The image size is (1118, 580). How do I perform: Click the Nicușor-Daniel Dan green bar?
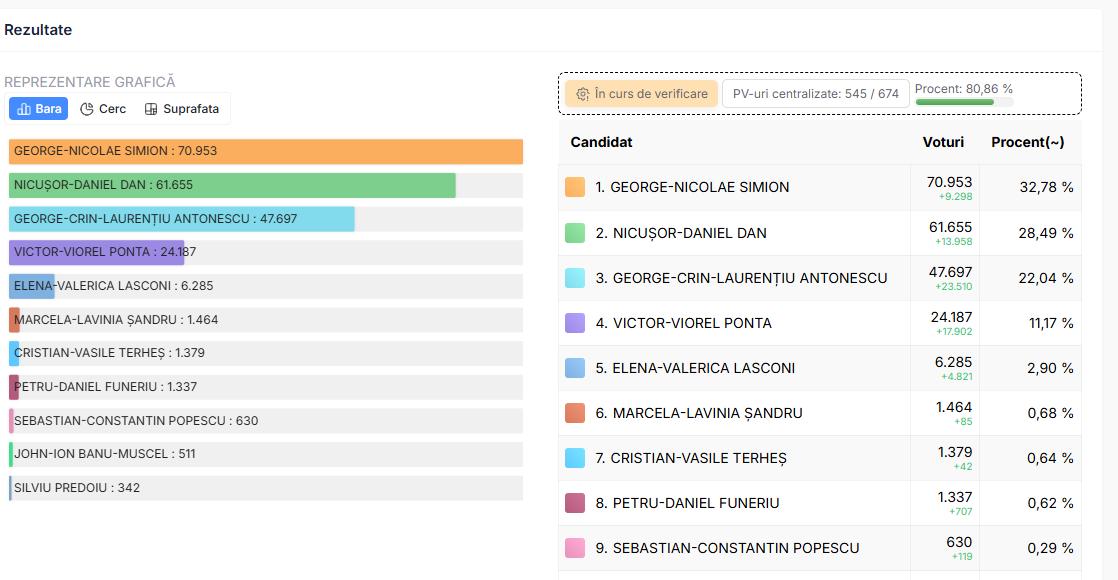(232, 185)
